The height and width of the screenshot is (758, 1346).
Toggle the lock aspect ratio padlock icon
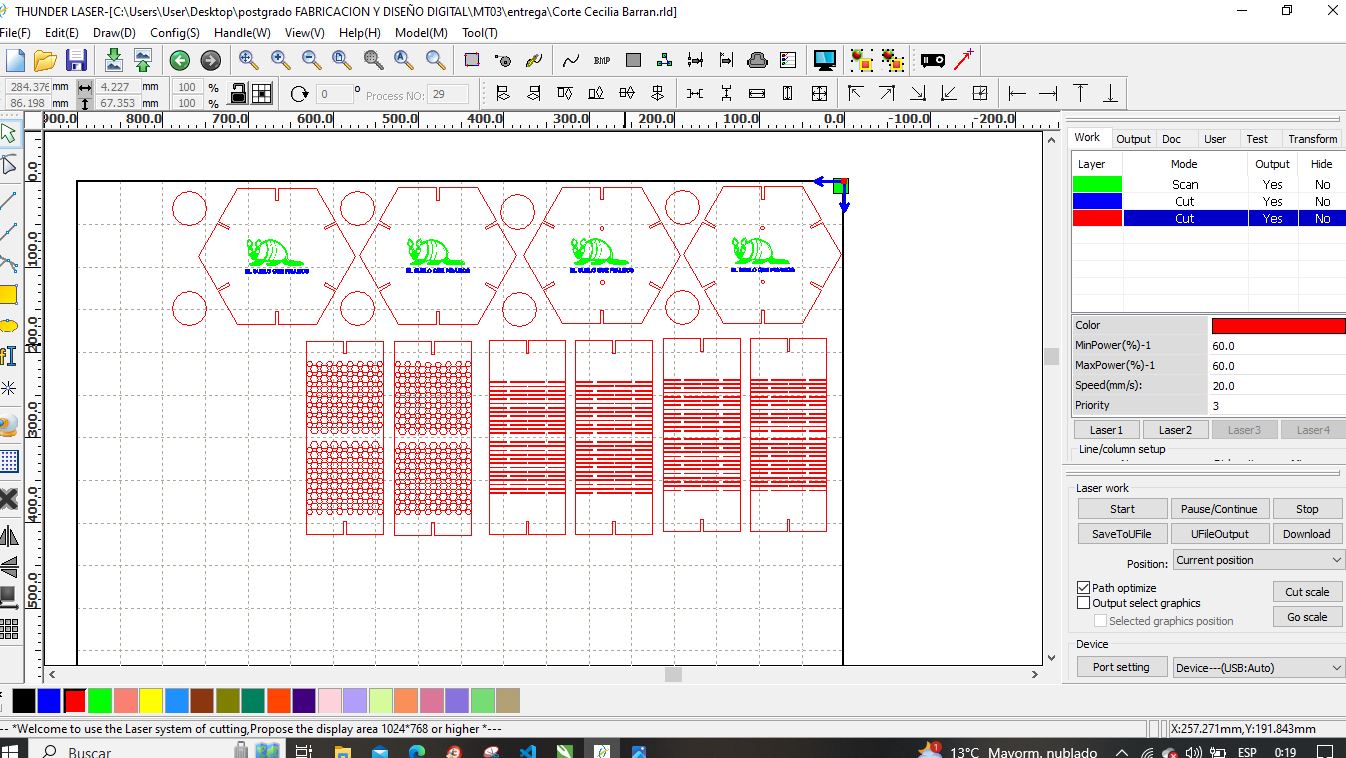click(238, 94)
